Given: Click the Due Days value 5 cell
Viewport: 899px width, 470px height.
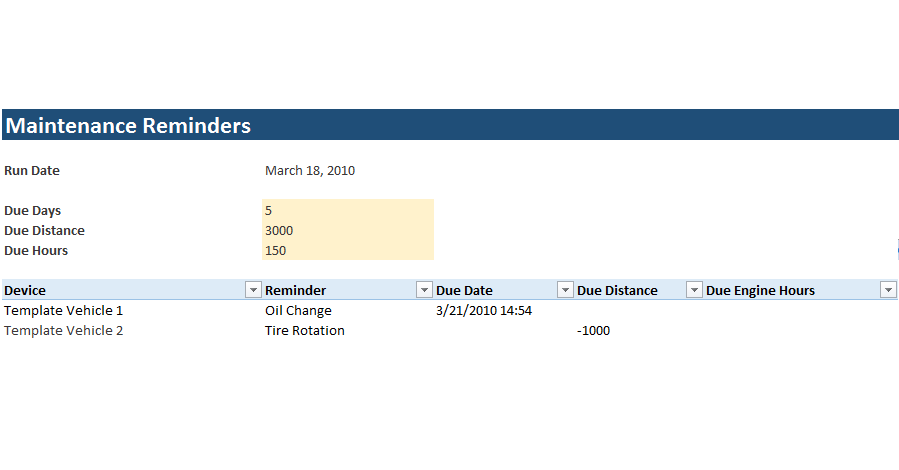Looking at the screenshot, I should tap(347, 210).
